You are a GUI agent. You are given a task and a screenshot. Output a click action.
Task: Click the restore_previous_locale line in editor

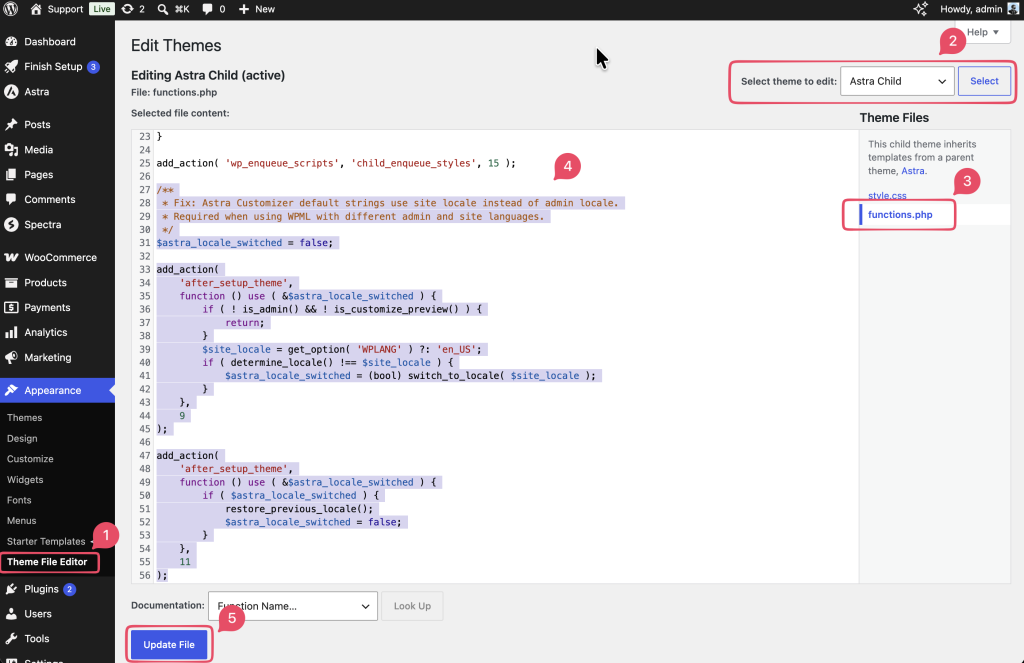299,509
